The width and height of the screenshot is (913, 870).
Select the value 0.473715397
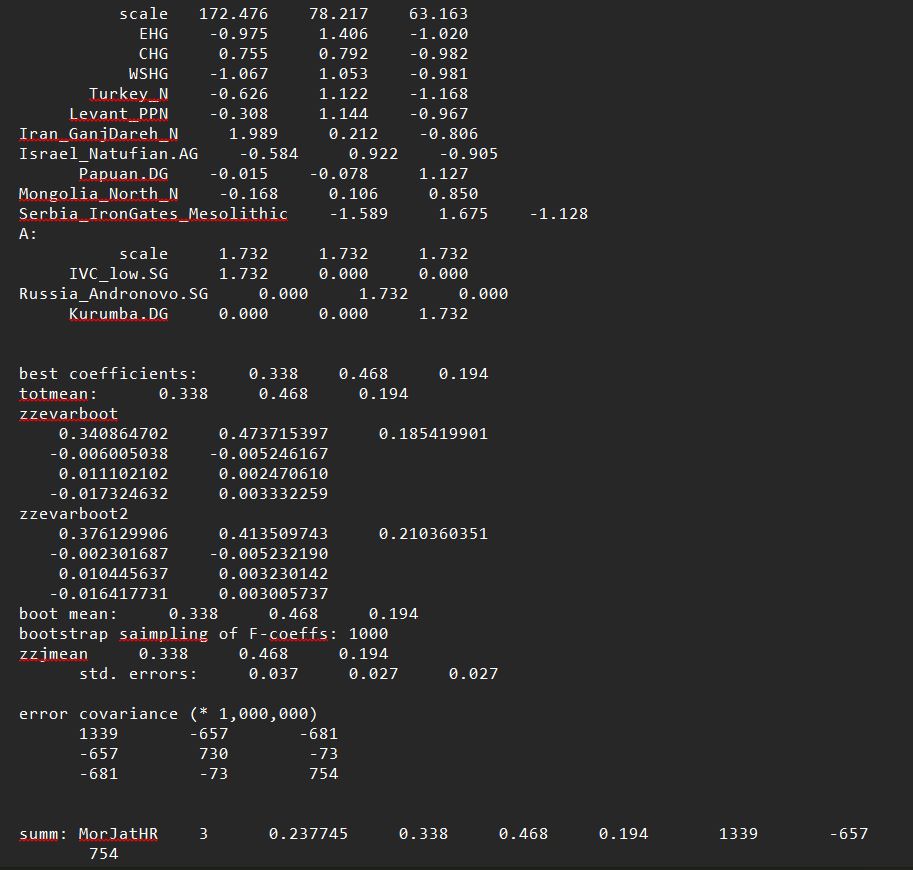pos(274,434)
